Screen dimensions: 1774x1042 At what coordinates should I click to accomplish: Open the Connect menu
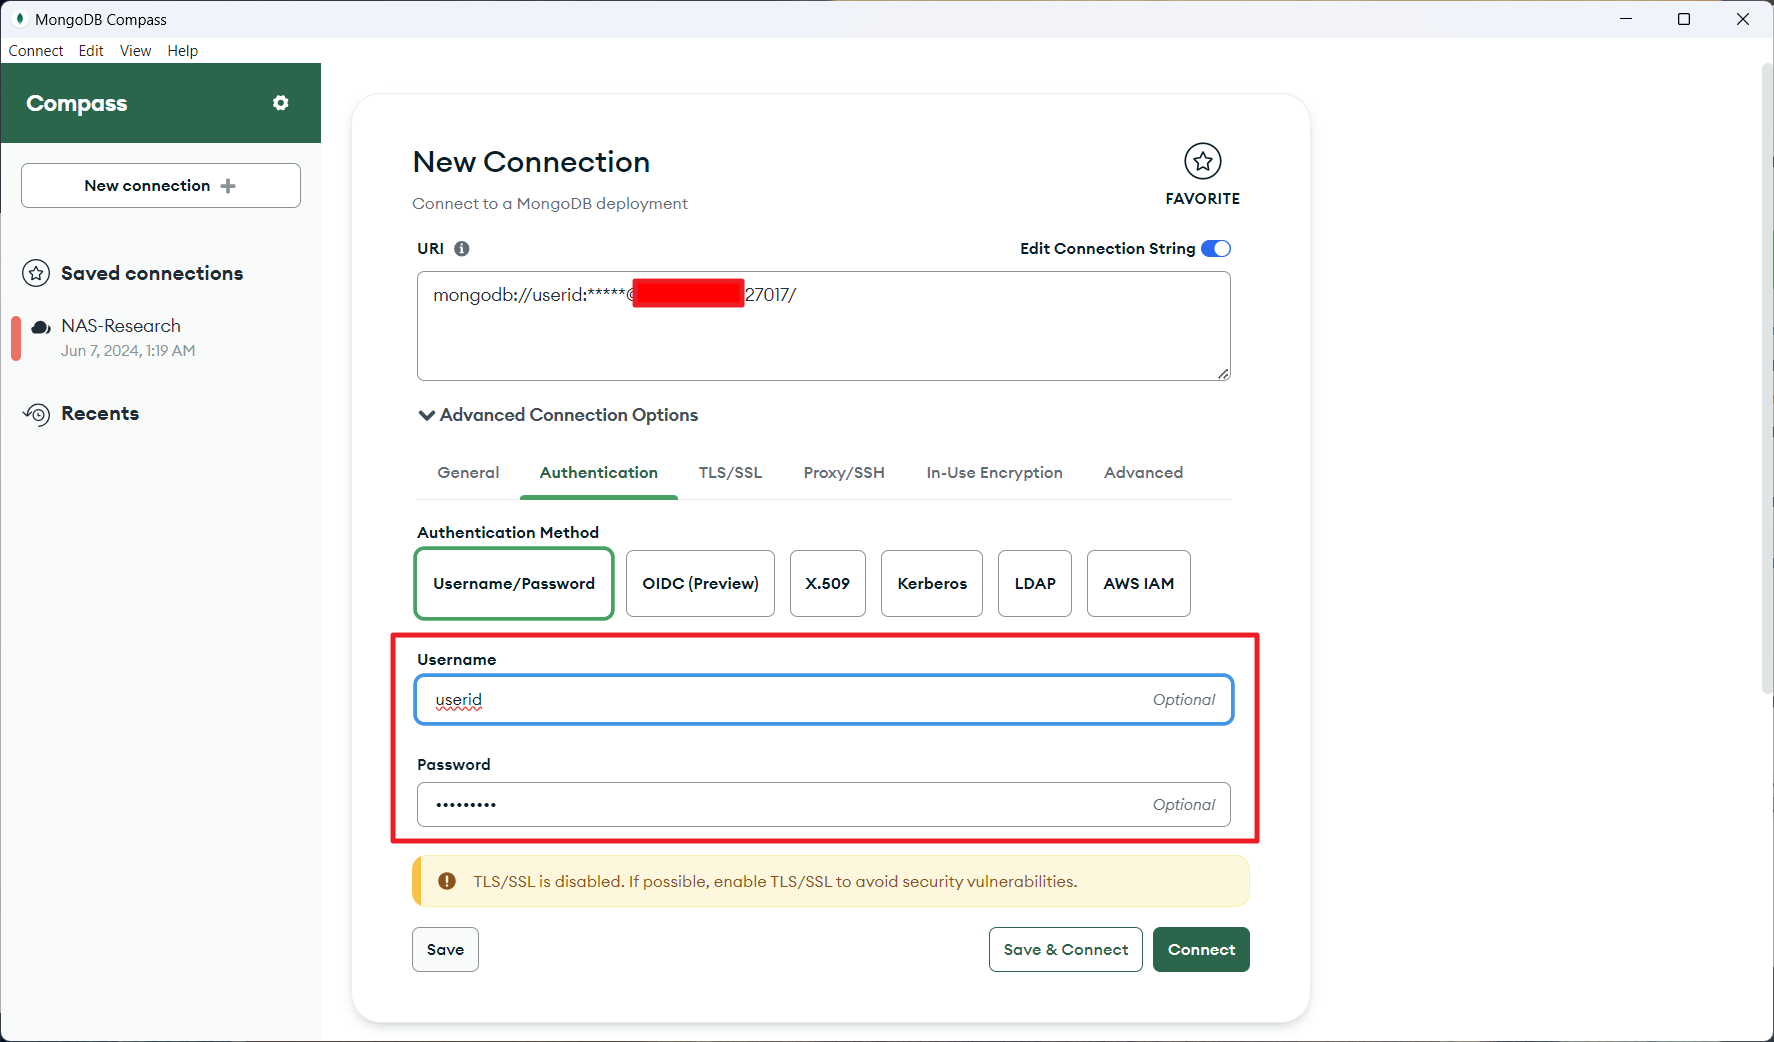click(x=36, y=51)
